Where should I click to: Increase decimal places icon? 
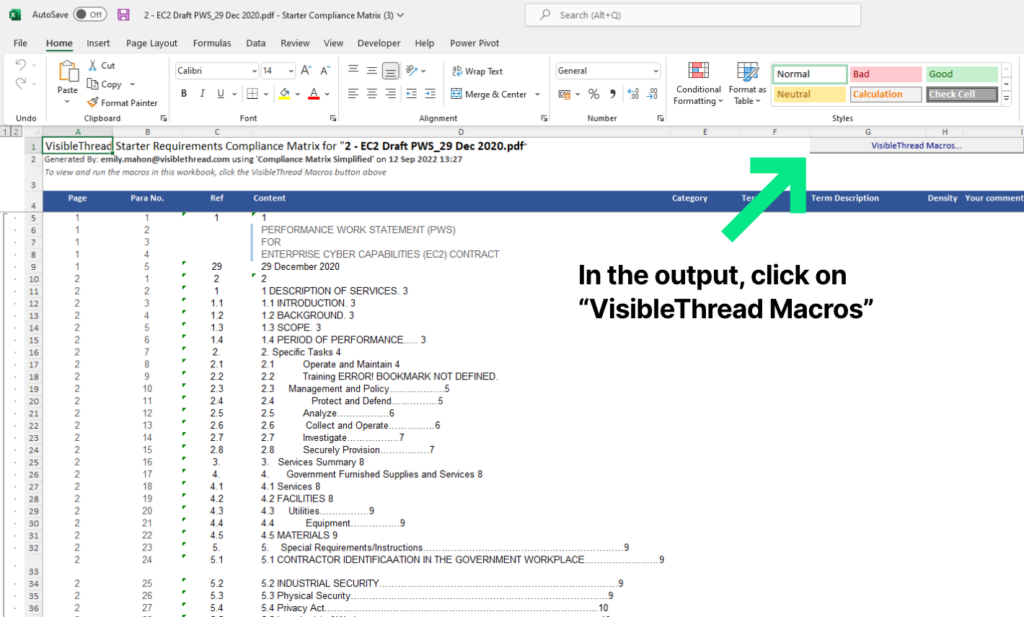[x=633, y=94]
